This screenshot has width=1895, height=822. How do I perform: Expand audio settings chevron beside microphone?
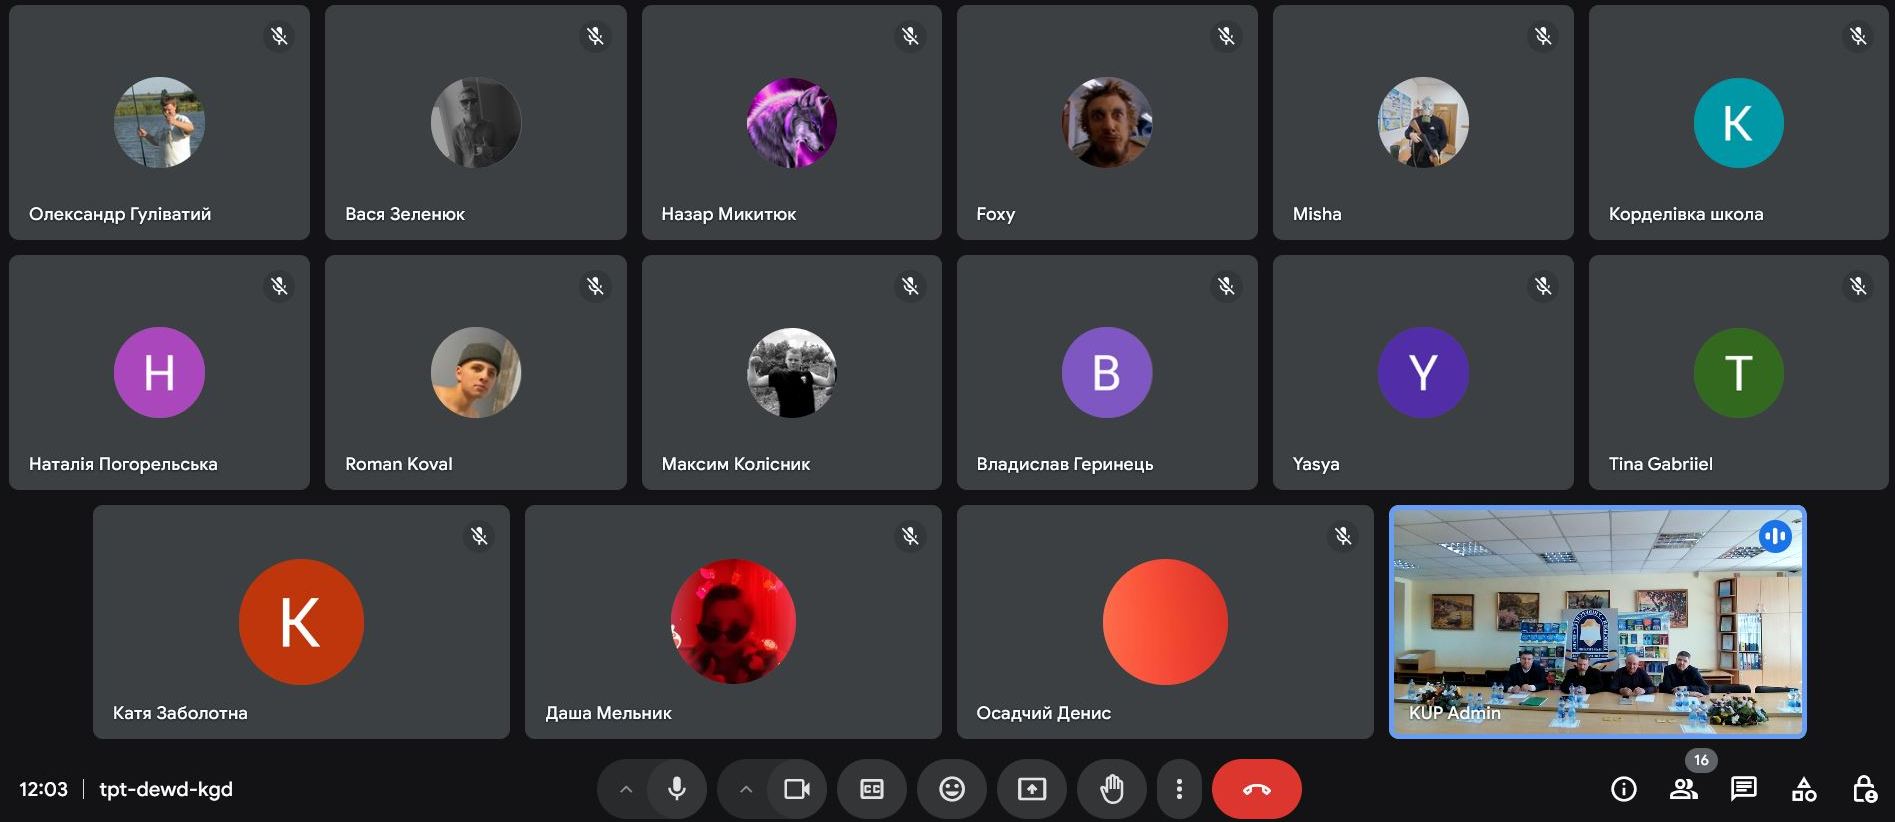[x=626, y=789]
